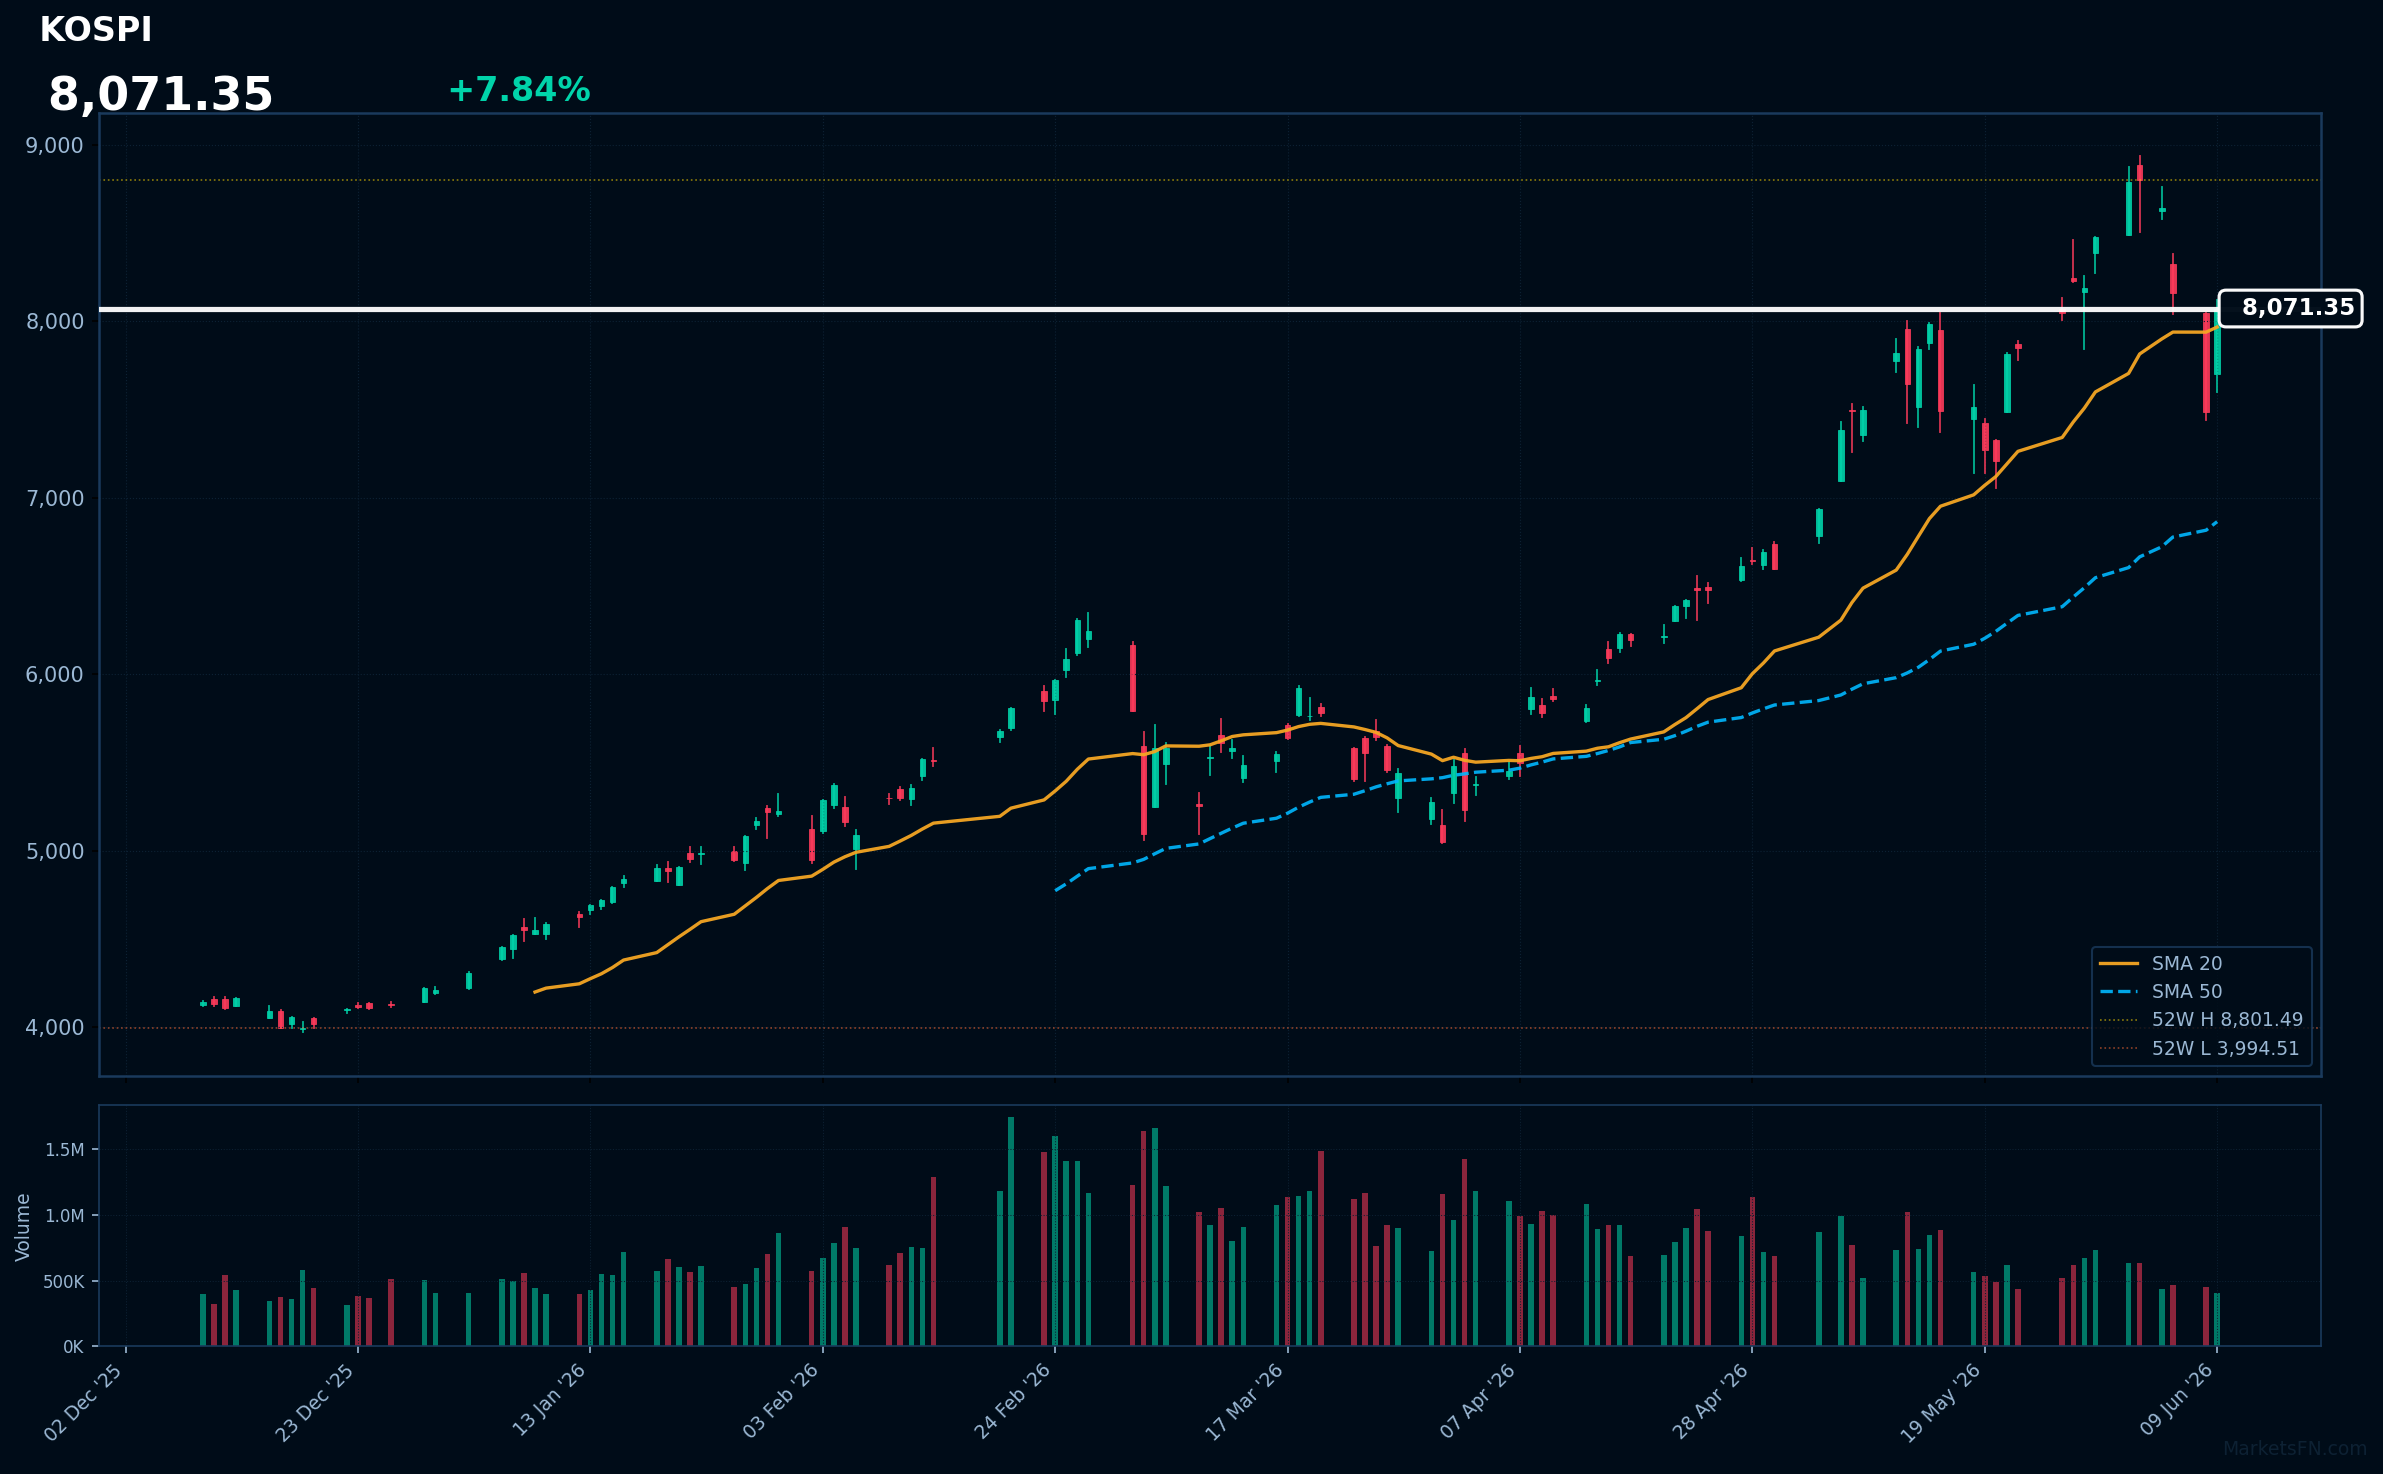This screenshot has width=2383, height=1474.
Task: Click the 8,071.35 price label on the current price line
Action: click(x=2290, y=308)
